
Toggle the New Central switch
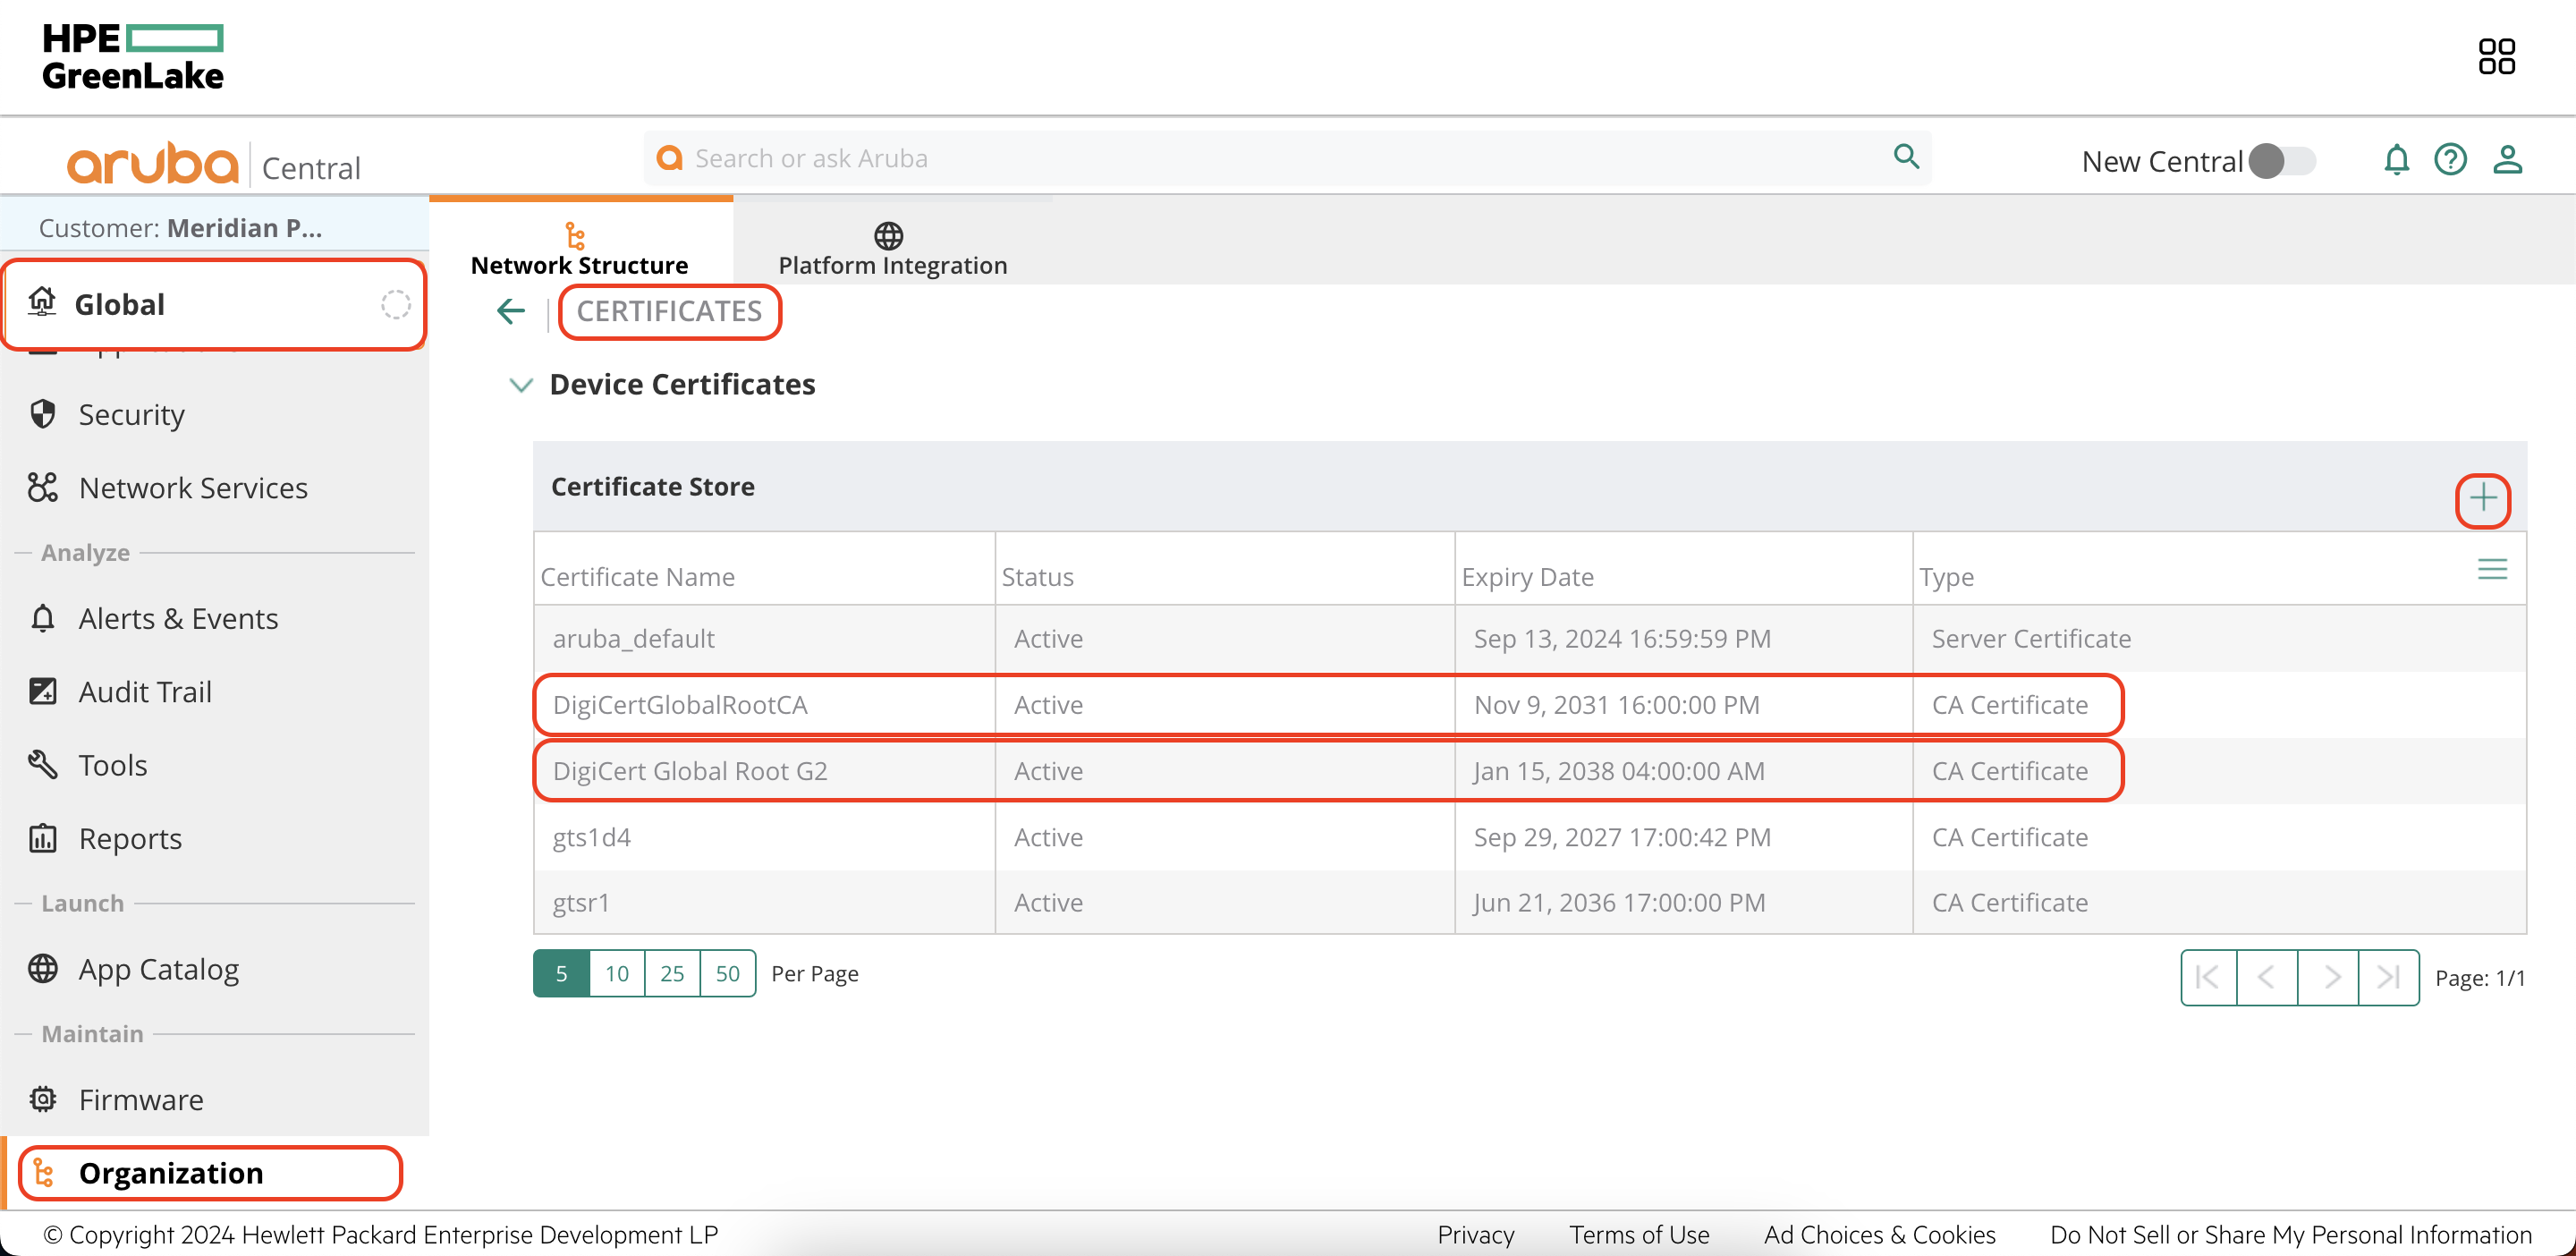2282,161
